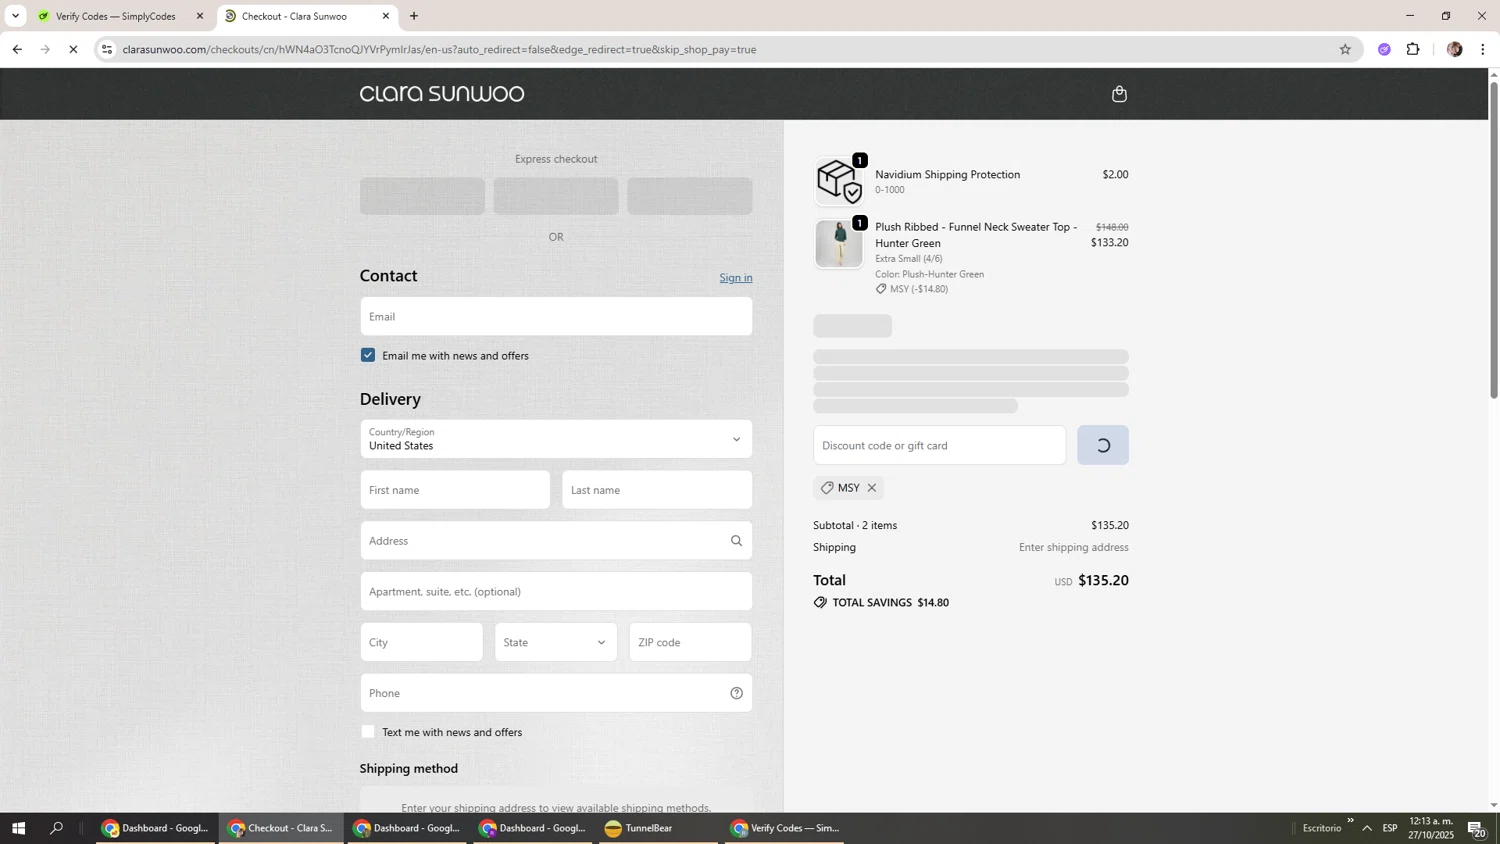Viewport: 1500px width, 844px height.
Task: Click the Clara Sunwoo logo
Action: pos(442,94)
